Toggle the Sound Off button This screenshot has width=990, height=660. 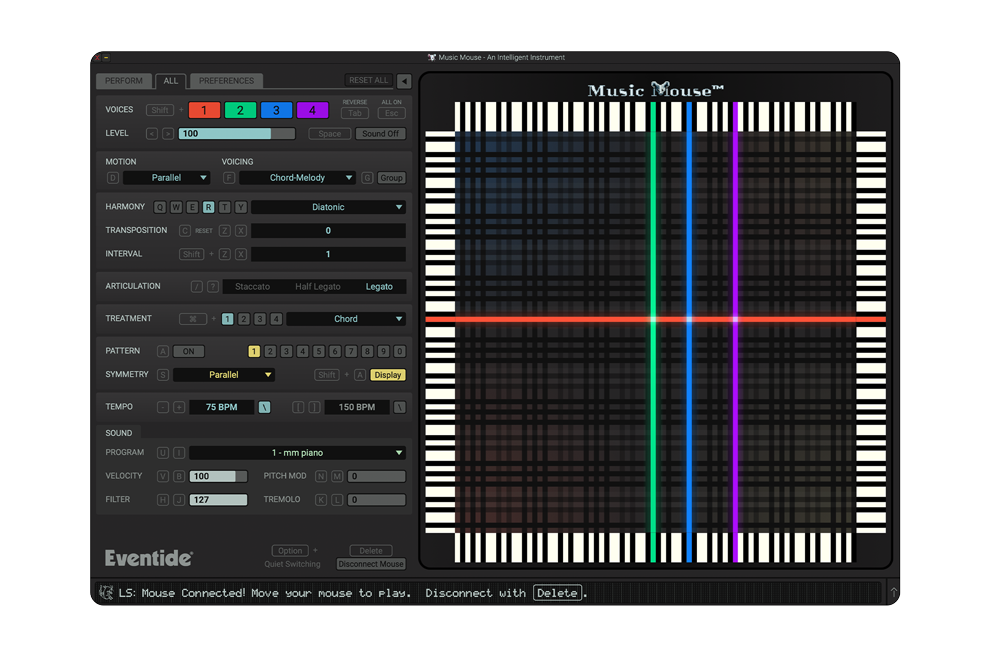380,134
